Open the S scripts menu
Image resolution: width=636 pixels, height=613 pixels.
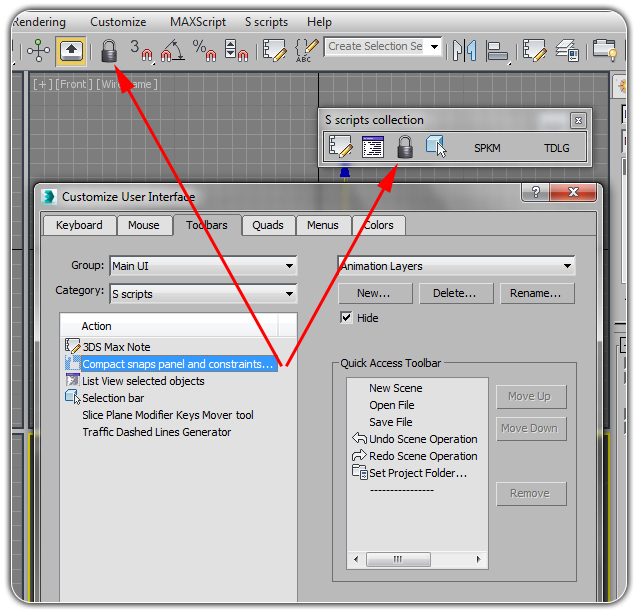(266, 22)
